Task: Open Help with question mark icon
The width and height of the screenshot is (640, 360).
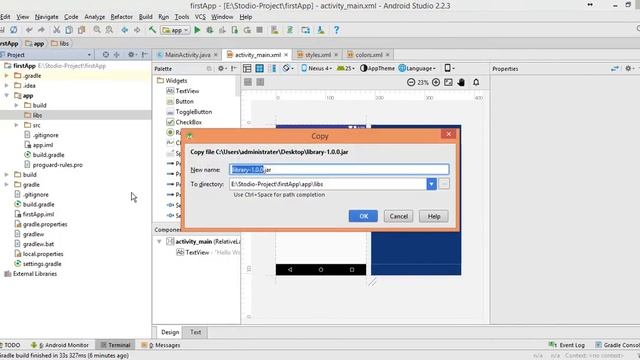Action: (336, 30)
